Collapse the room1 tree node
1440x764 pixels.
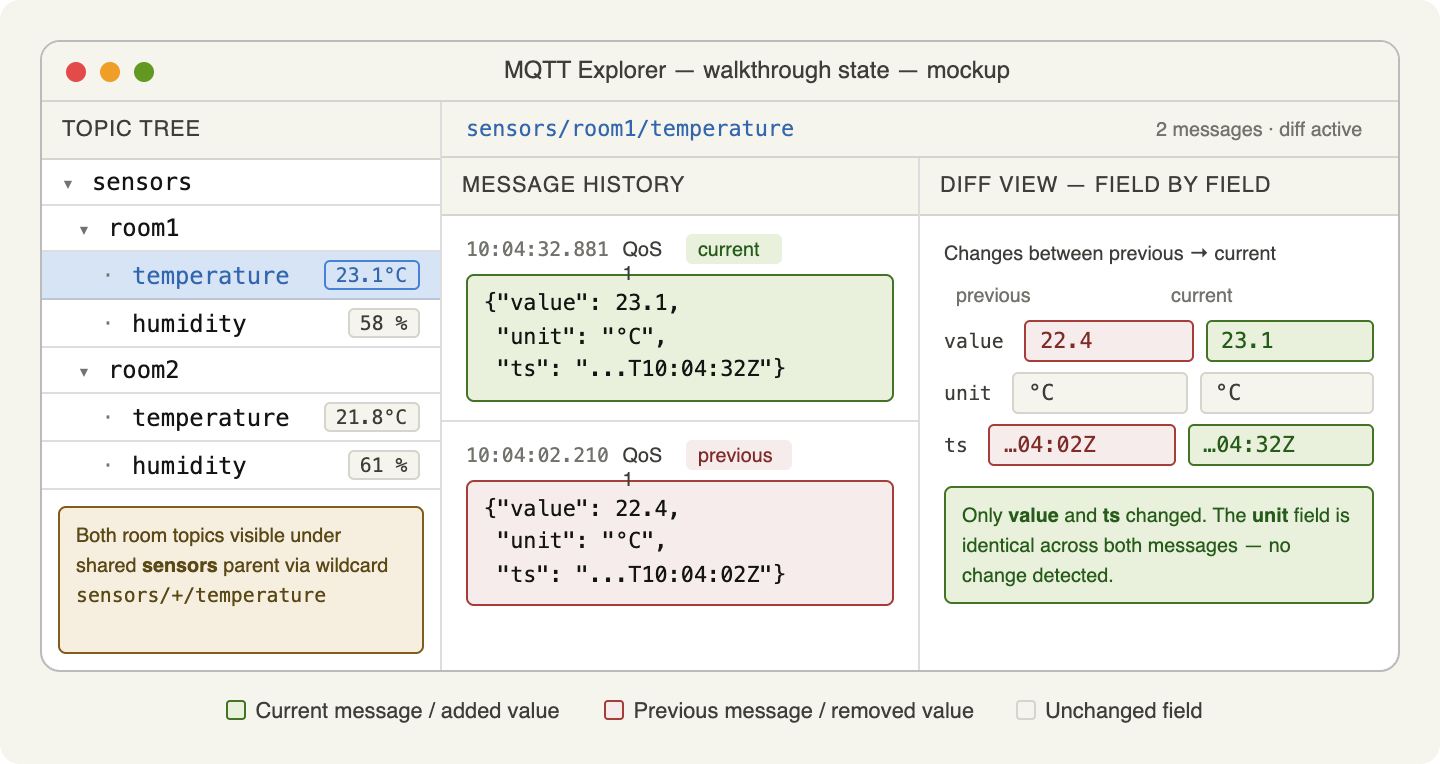(85, 230)
